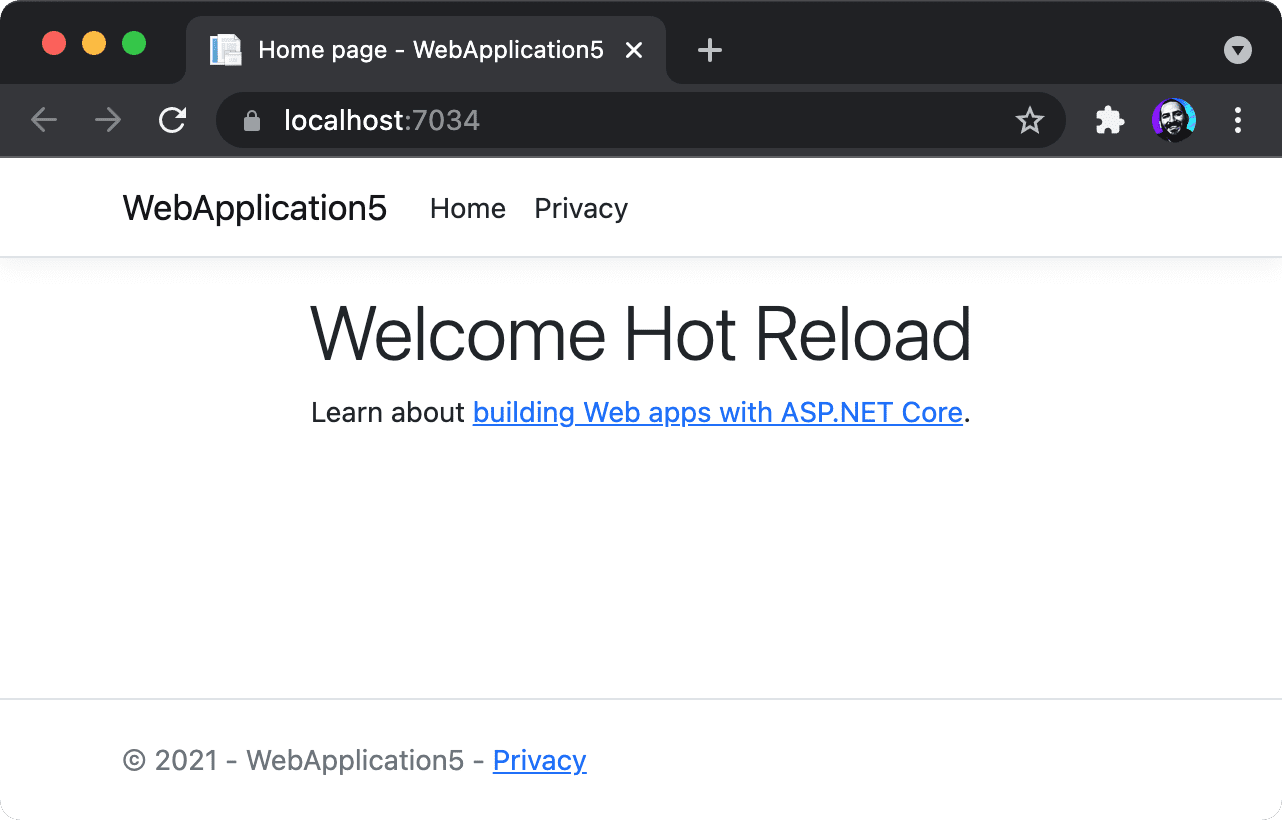Viewport: 1282px width, 820px height.
Task: Click the "Learn about" text
Action: [x=388, y=412]
